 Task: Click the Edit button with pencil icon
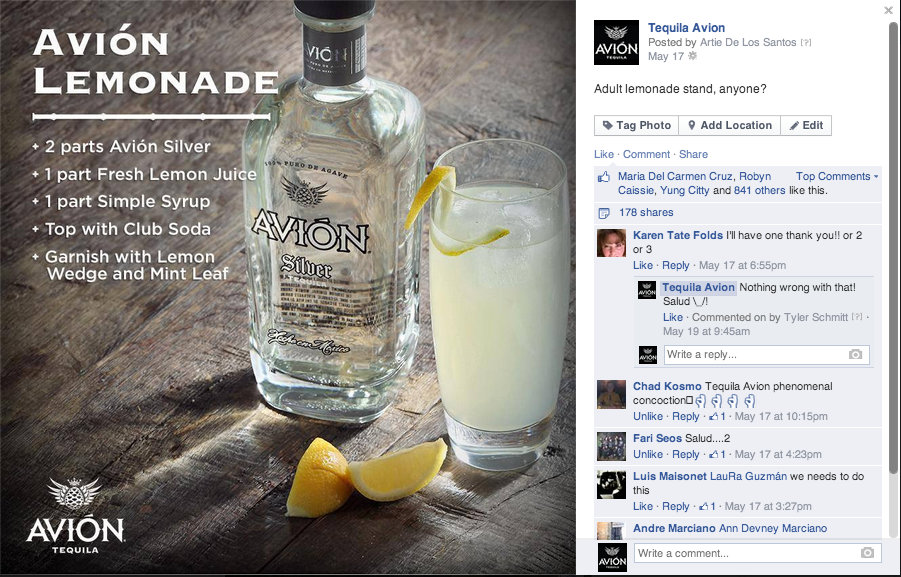tap(806, 125)
